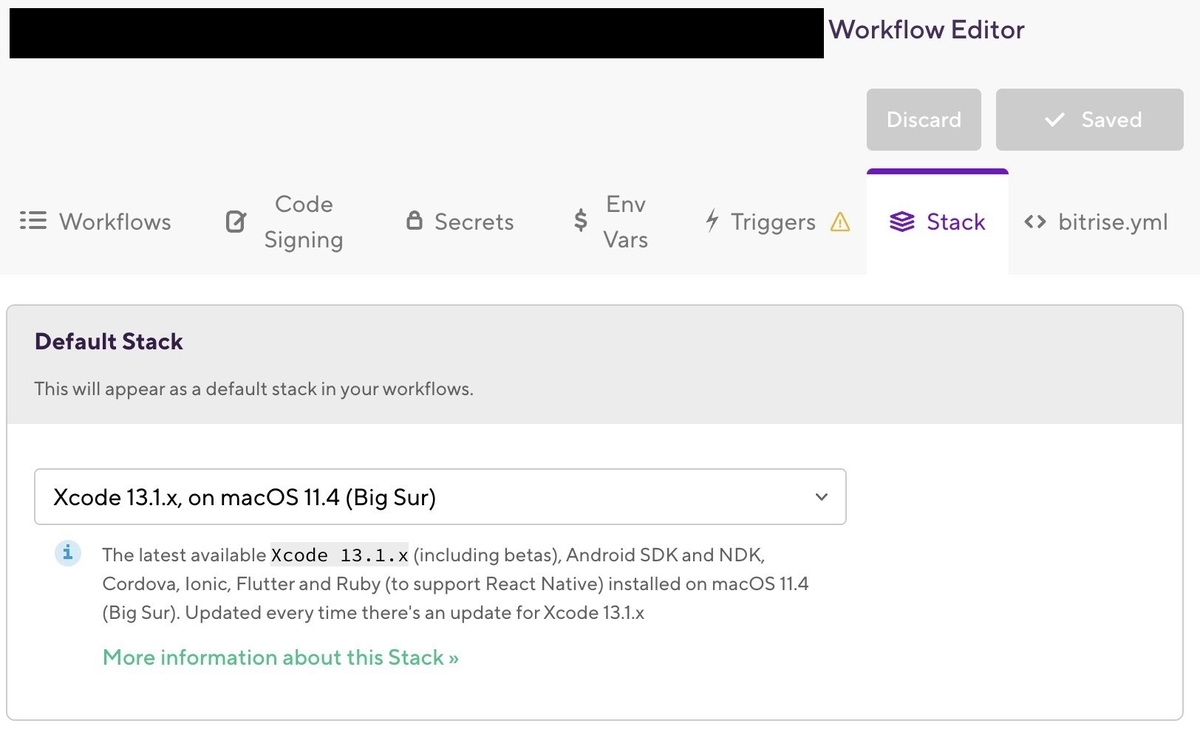Click the default stack description subtitle text
The width and height of the screenshot is (1200, 743).
pyautogui.click(x=254, y=389)
